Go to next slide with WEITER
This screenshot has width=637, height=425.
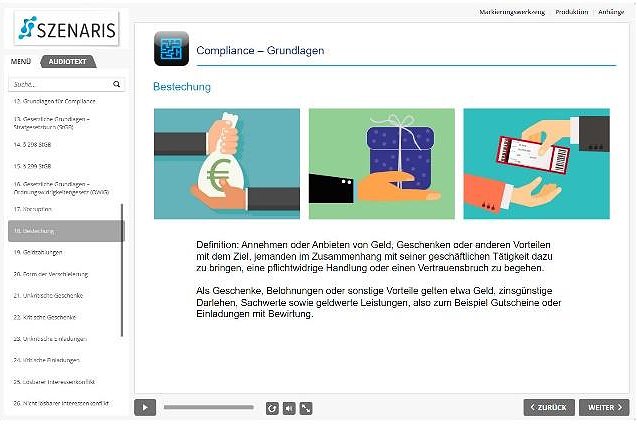point(606,407)
